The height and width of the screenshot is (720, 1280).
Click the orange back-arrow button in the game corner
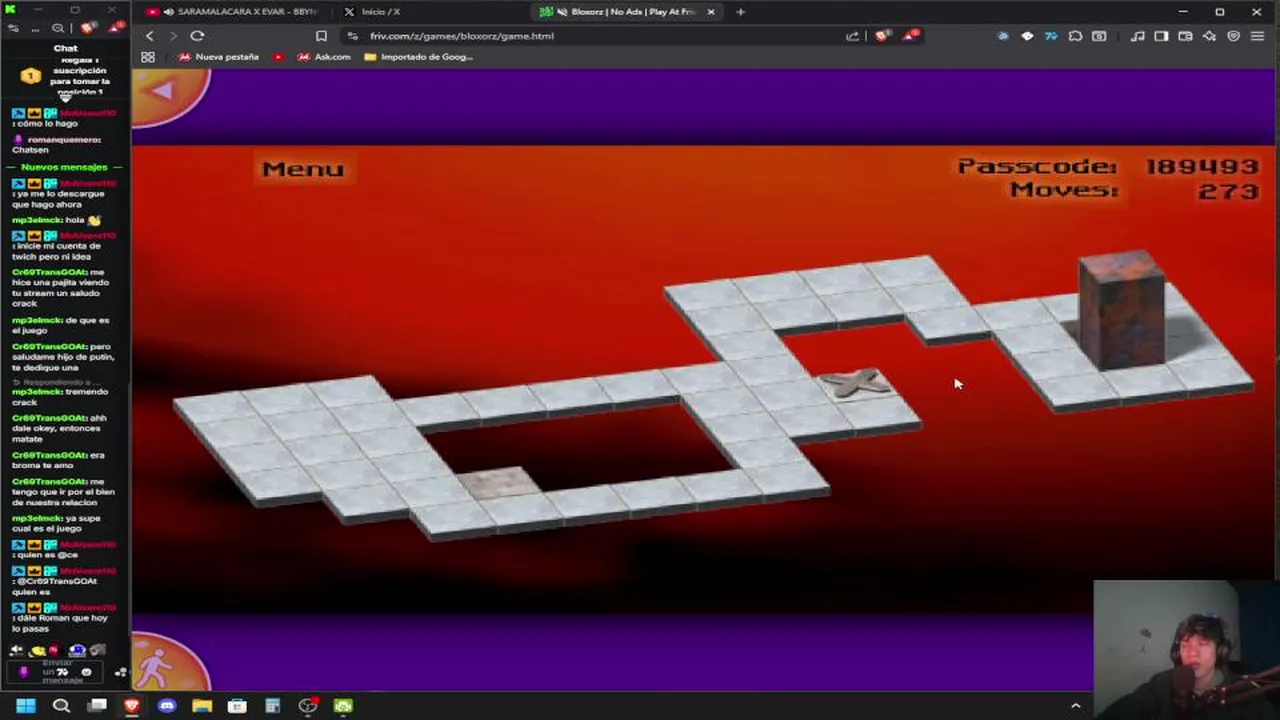tap(166, 94)
